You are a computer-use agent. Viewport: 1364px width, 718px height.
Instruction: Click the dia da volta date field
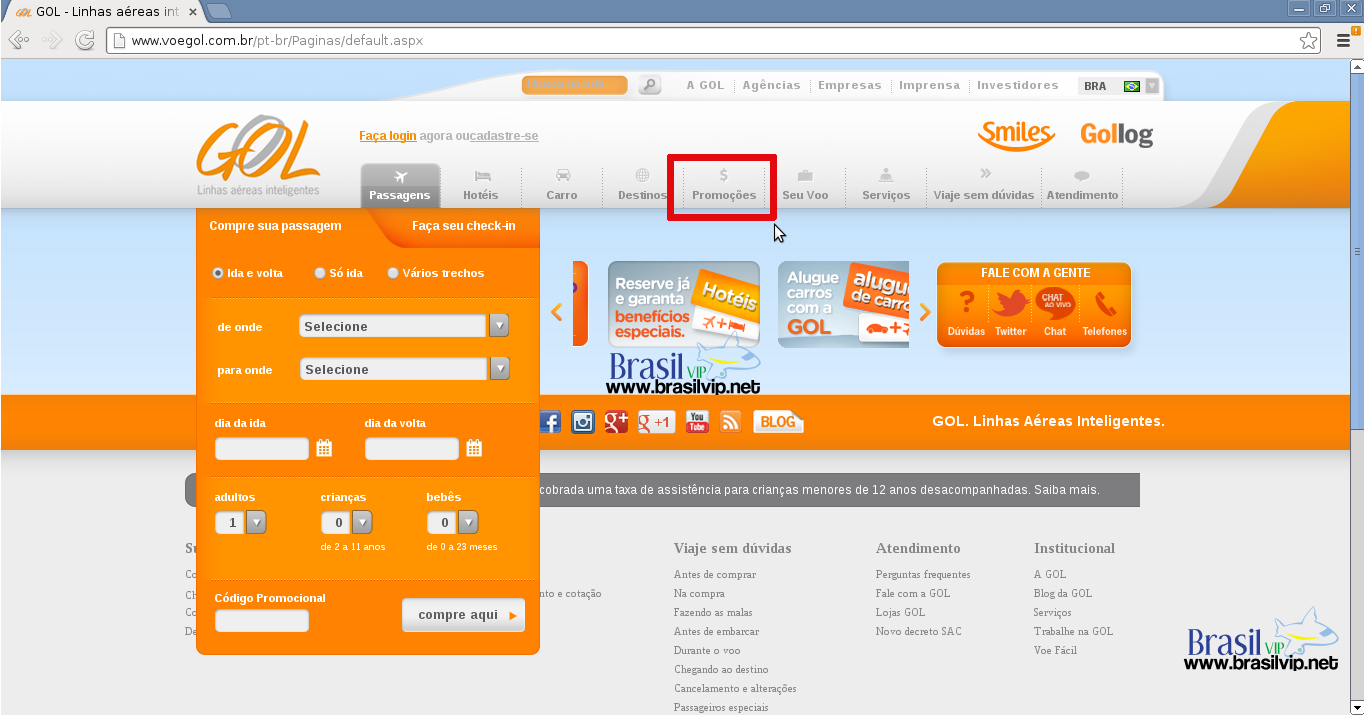click(x=412, y=448)
